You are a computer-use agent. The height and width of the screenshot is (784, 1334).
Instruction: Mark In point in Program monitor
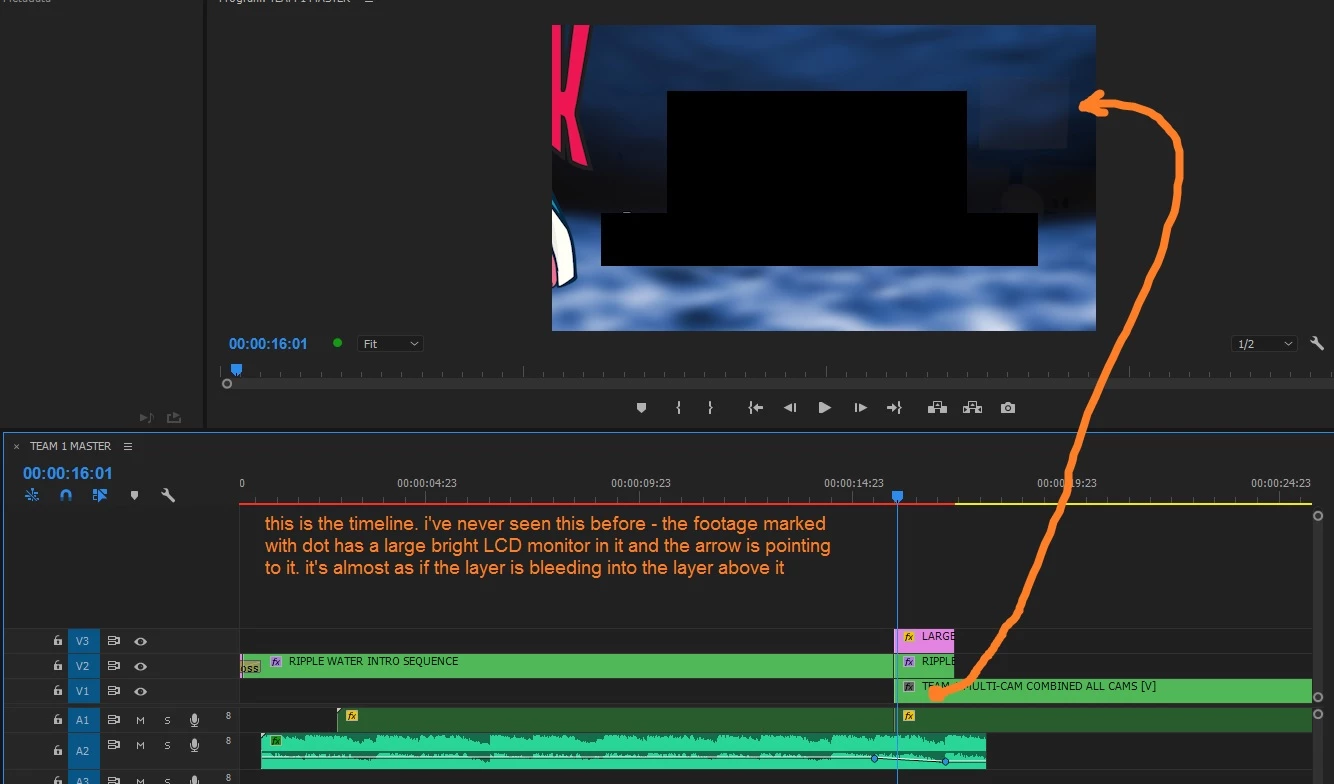click(678, 408)
